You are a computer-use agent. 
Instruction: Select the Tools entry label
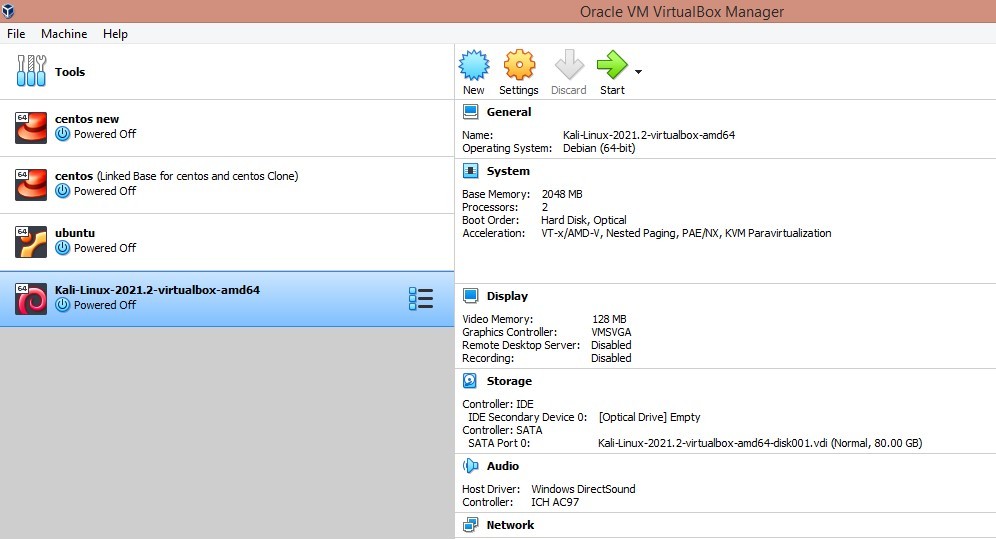(x=70, y=72)
